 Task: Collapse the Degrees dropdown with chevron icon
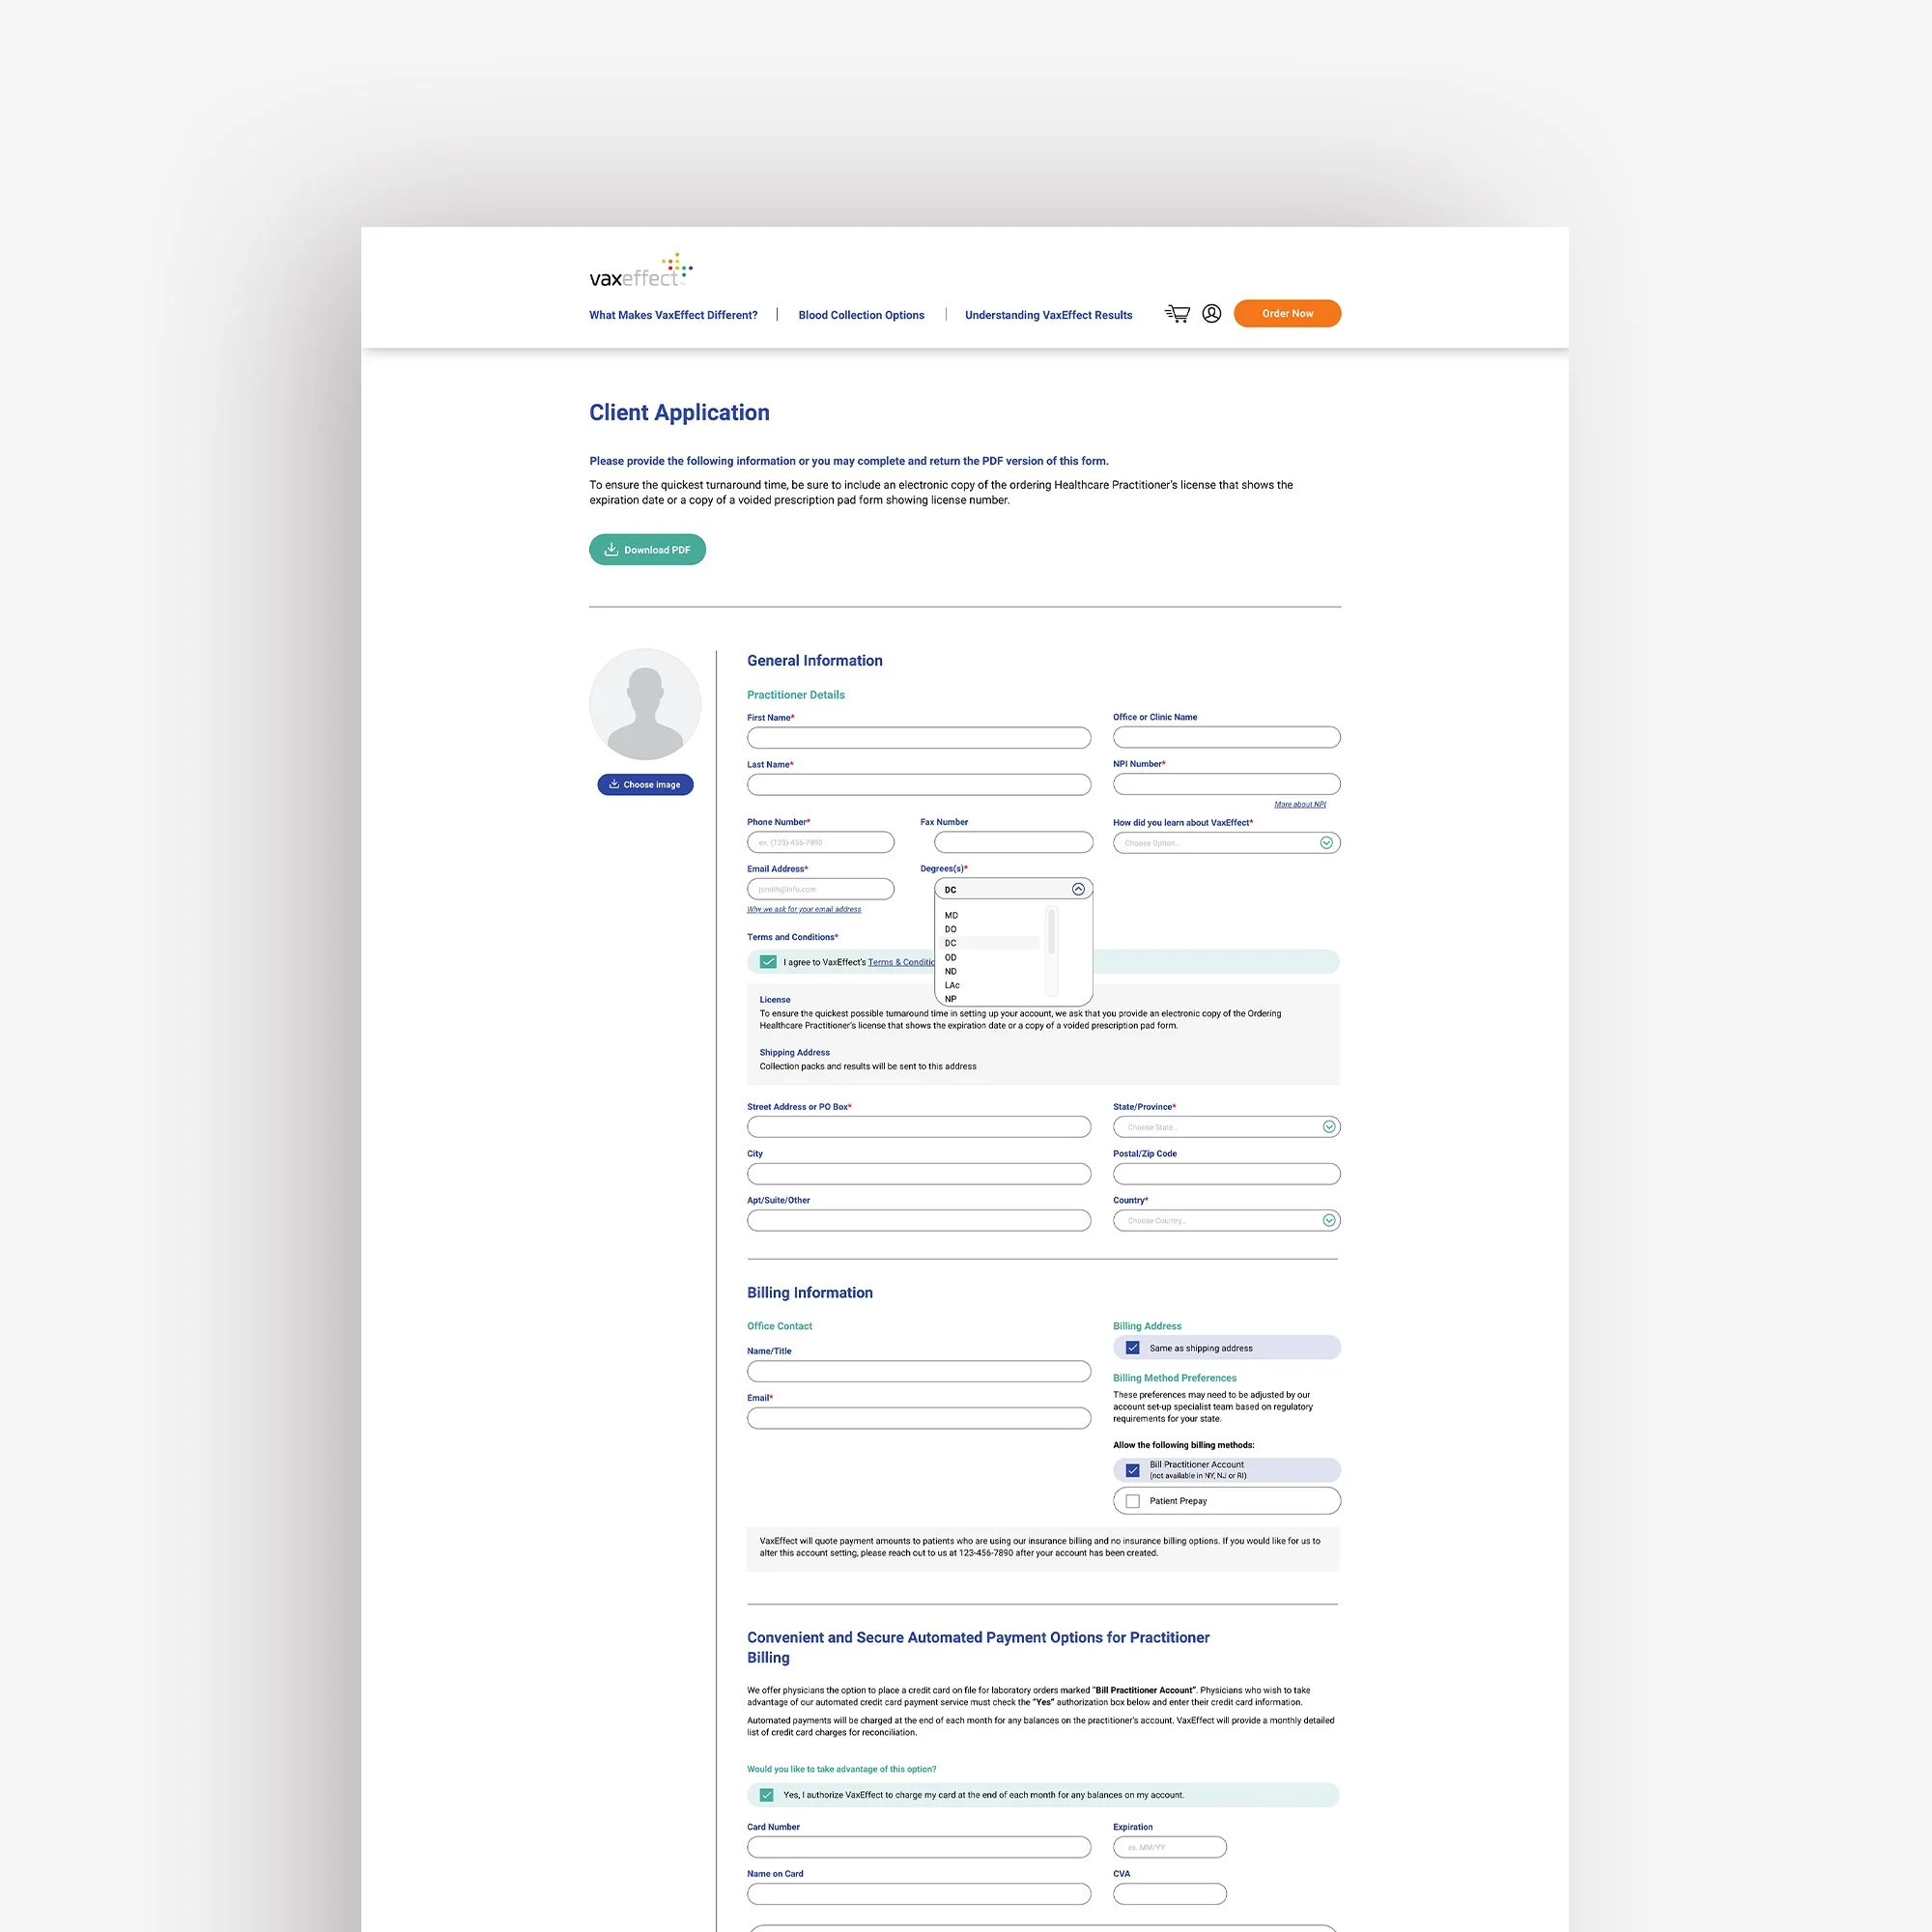[x=1078, y=889]
